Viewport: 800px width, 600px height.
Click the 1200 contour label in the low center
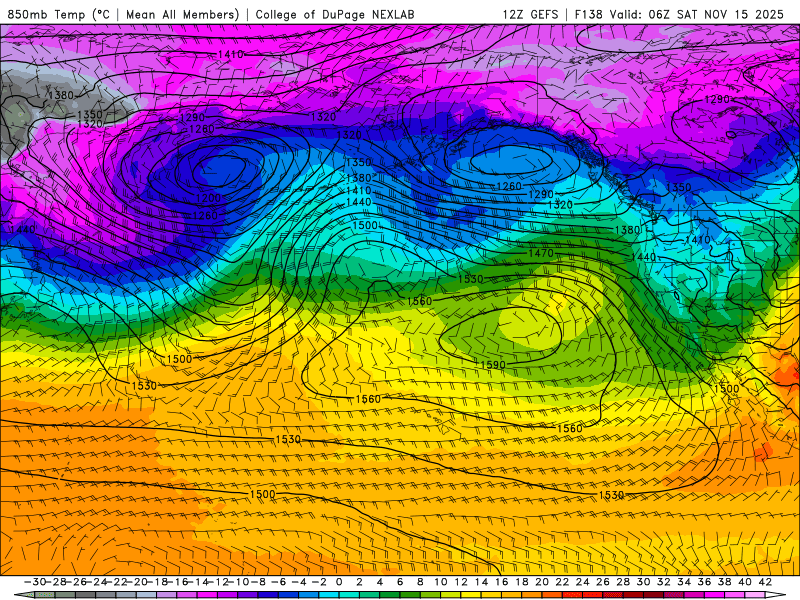[208, 198]
